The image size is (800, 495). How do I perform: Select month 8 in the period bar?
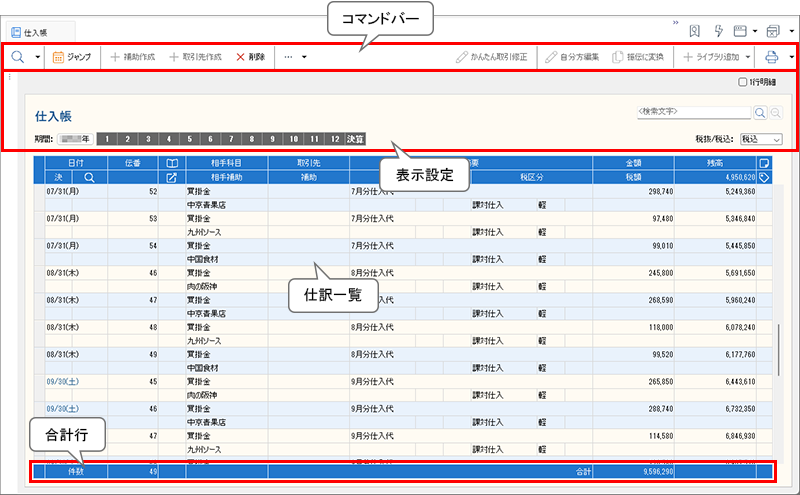click(252, 139)
